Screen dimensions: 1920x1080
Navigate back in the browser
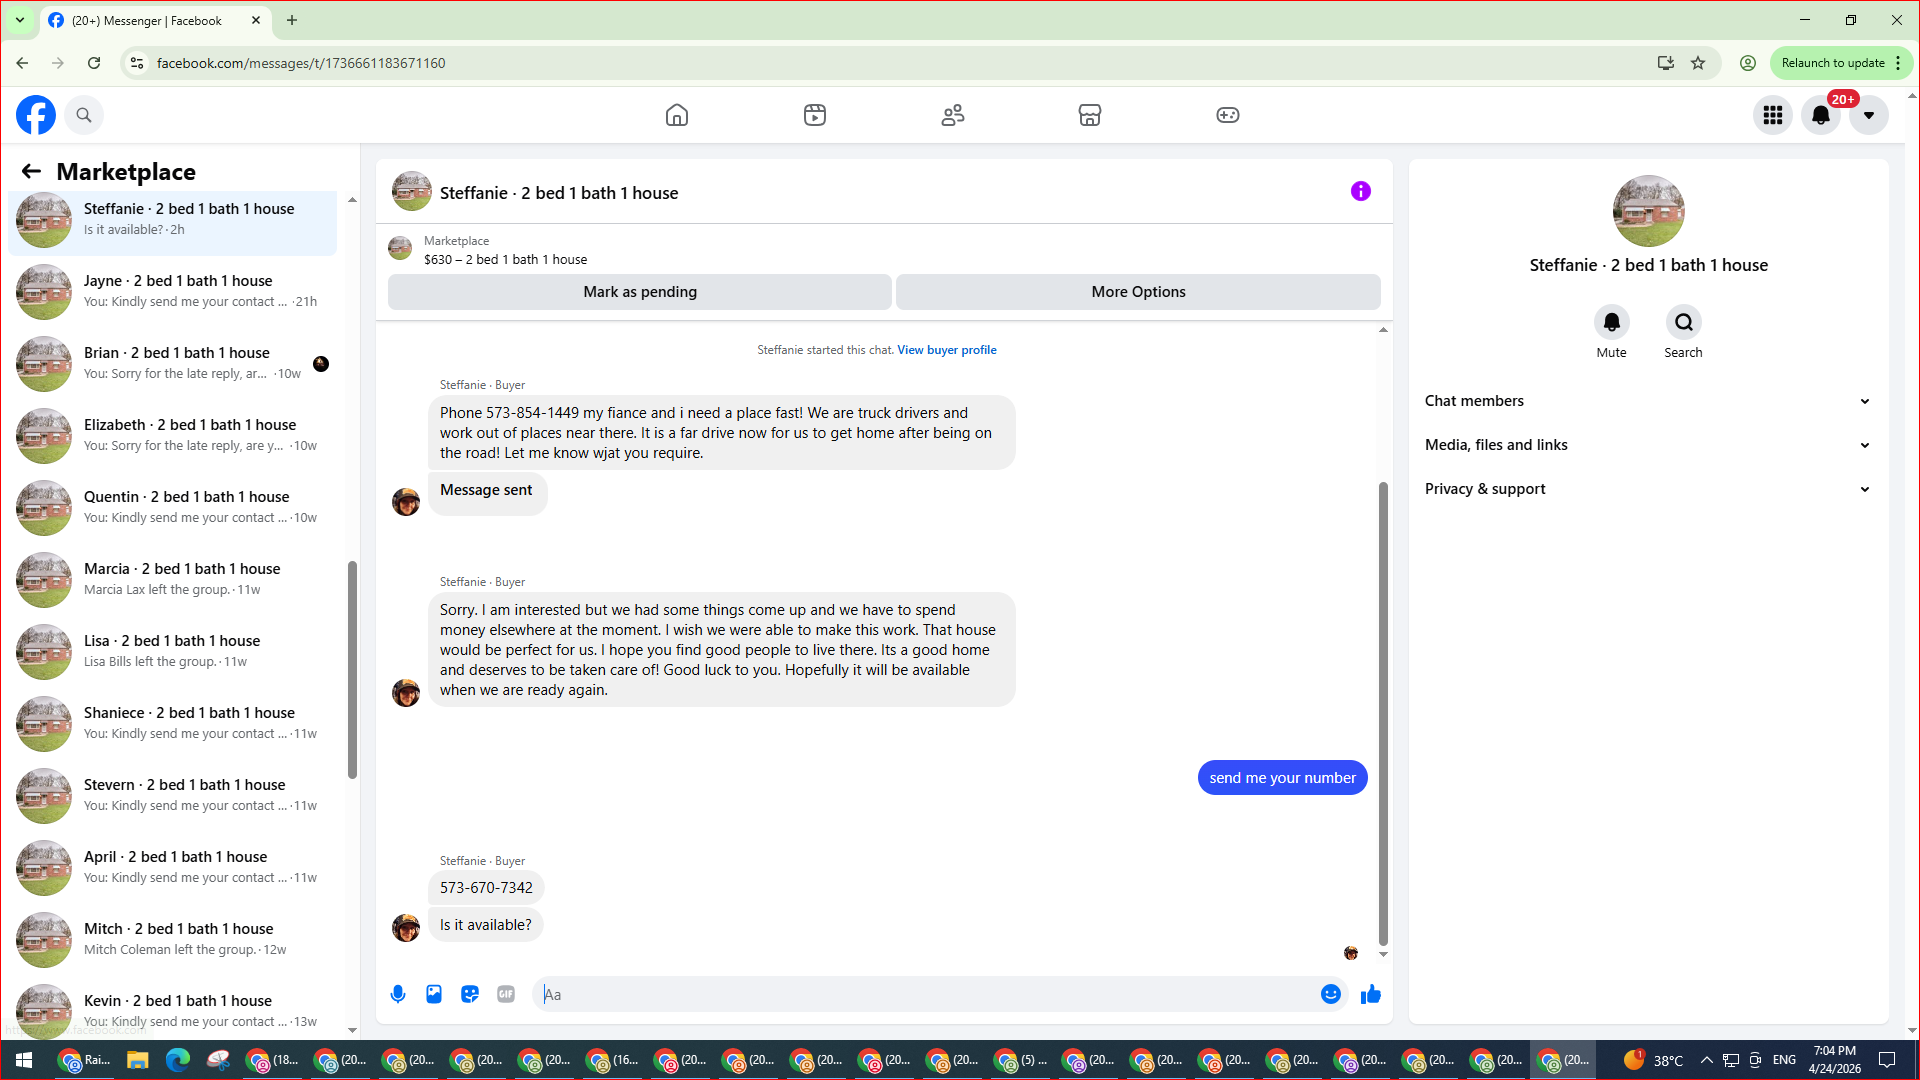[22, 63]
